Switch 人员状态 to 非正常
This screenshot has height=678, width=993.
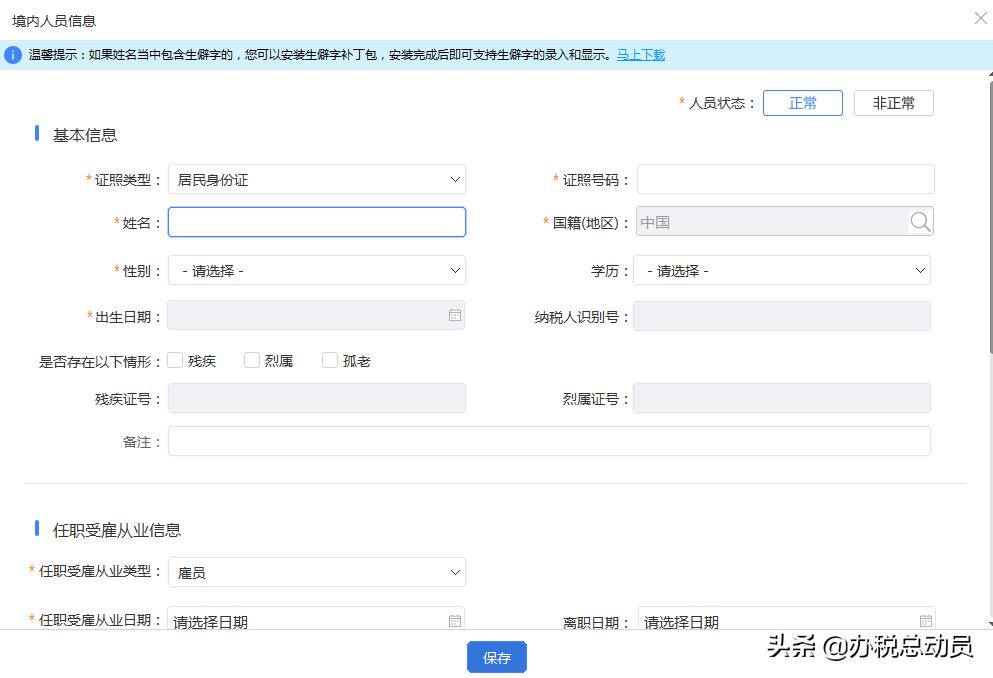(893, 102)
